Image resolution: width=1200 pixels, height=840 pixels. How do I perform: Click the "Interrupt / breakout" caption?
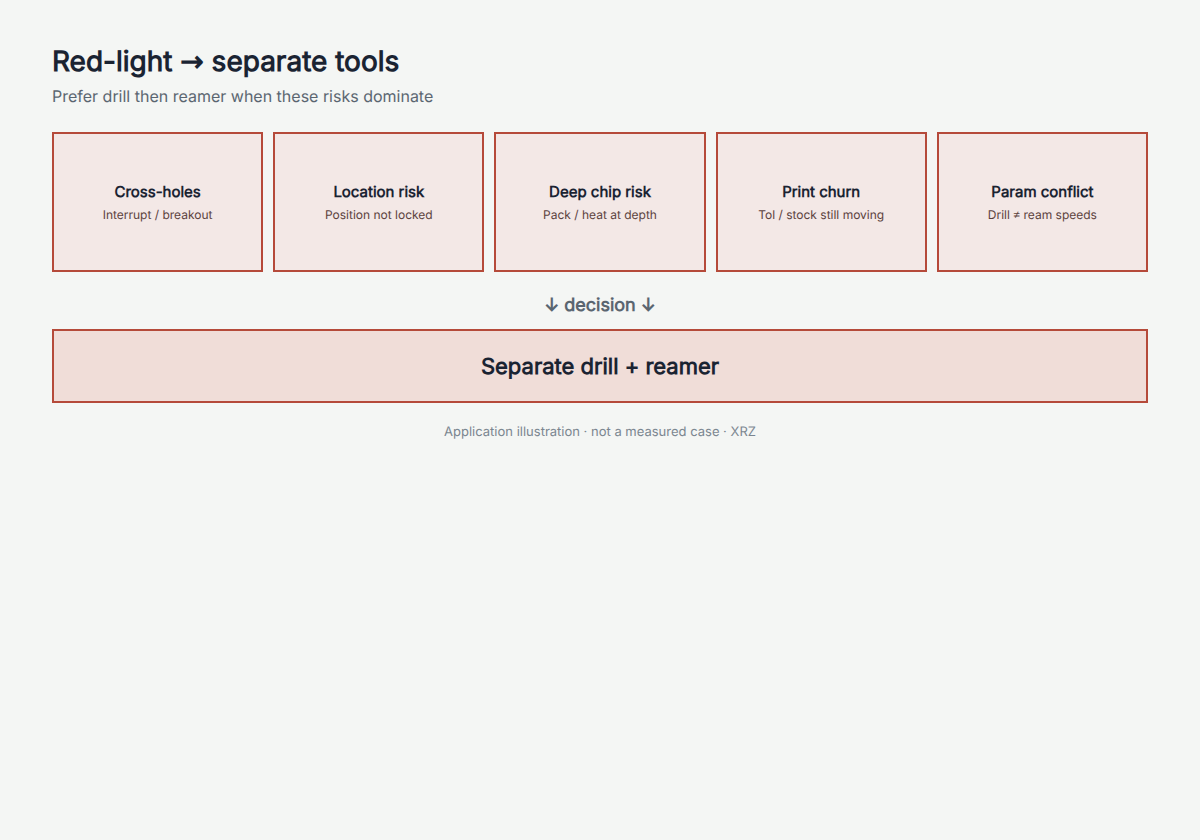(157, 215)
